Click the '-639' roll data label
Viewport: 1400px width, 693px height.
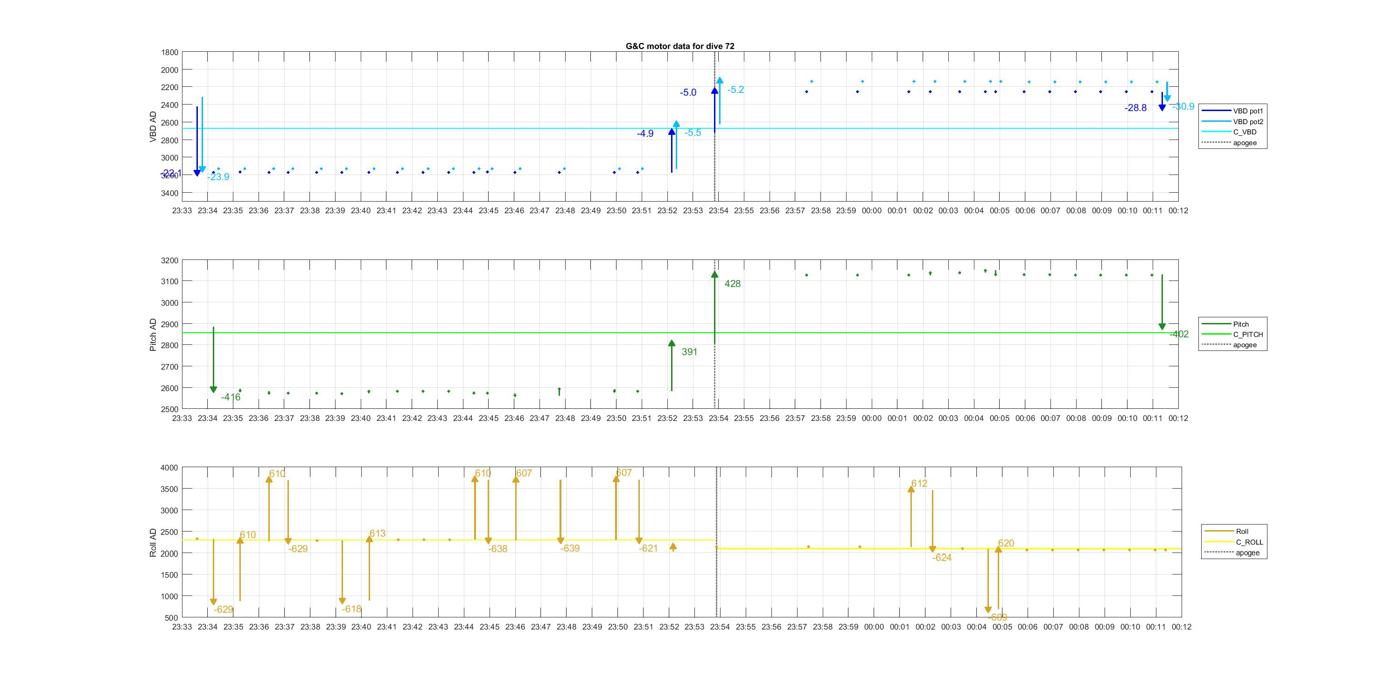(570, 549)
